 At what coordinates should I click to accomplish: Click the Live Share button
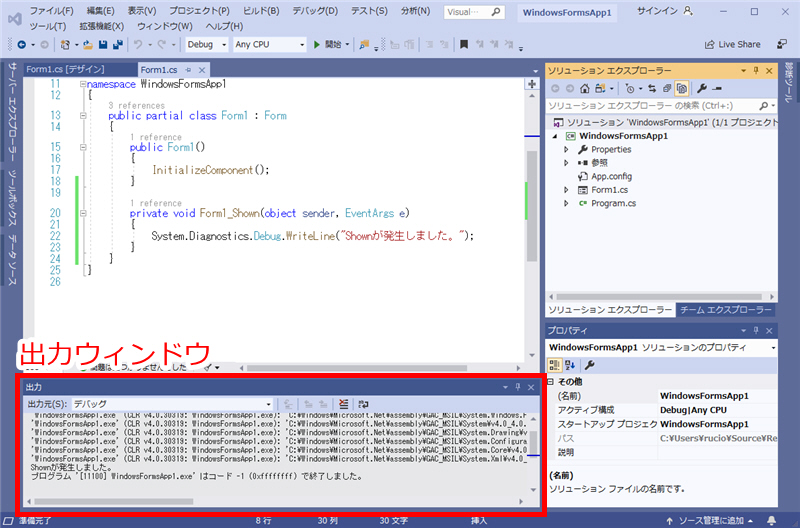[x=732, y=44]
